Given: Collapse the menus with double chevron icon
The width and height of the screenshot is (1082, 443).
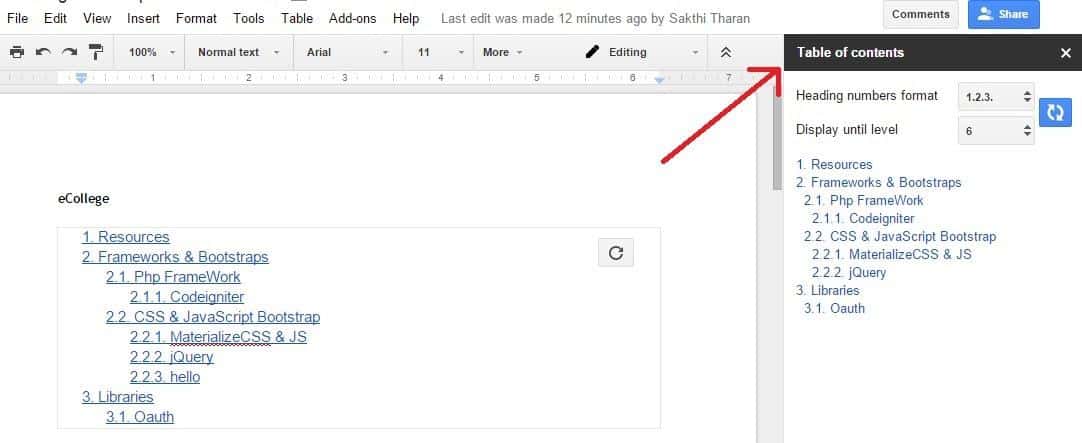Looking at the screenshot, I should pyautogui.click(x=726, y=52).
